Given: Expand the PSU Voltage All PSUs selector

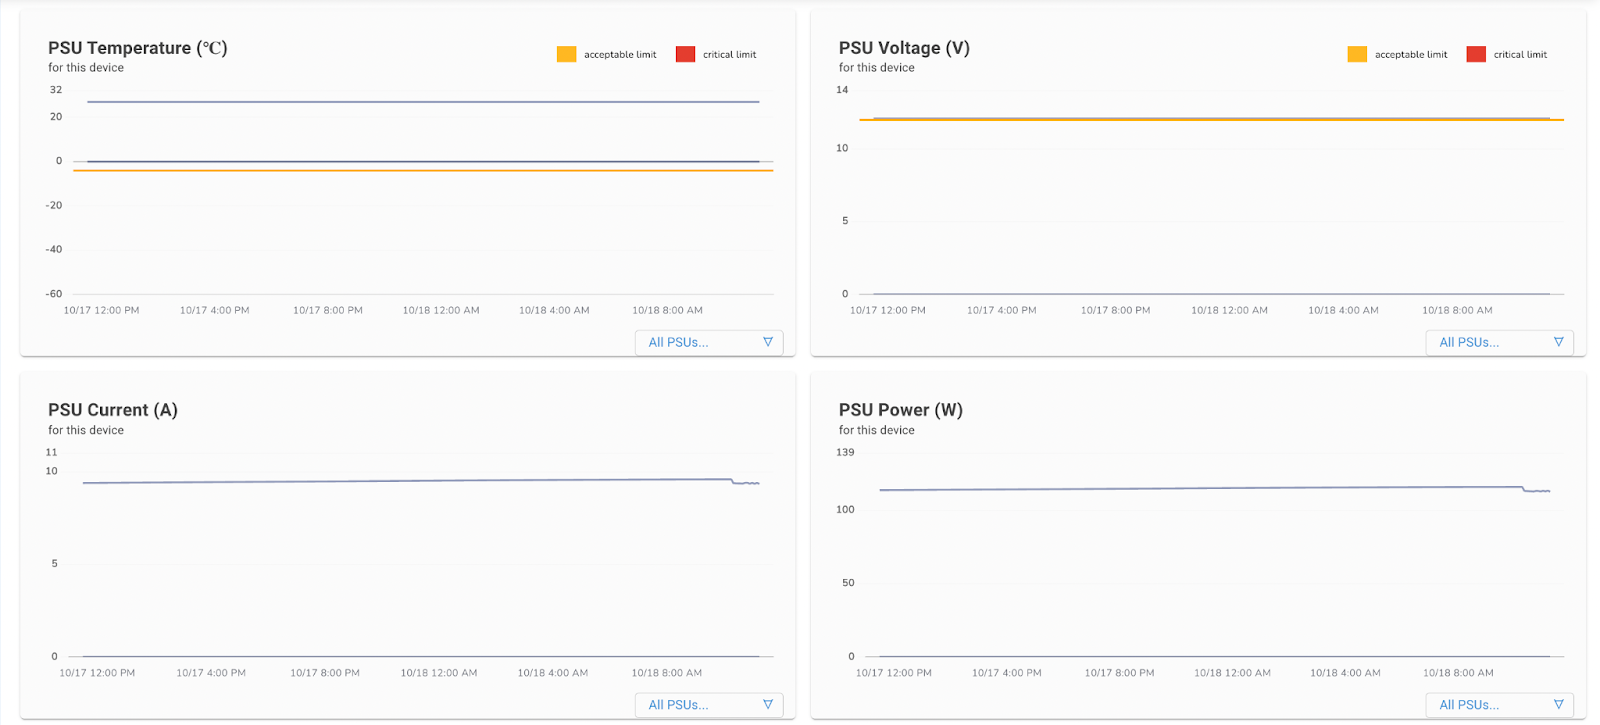Looking at the screenshot, I should click(1499, 342).
